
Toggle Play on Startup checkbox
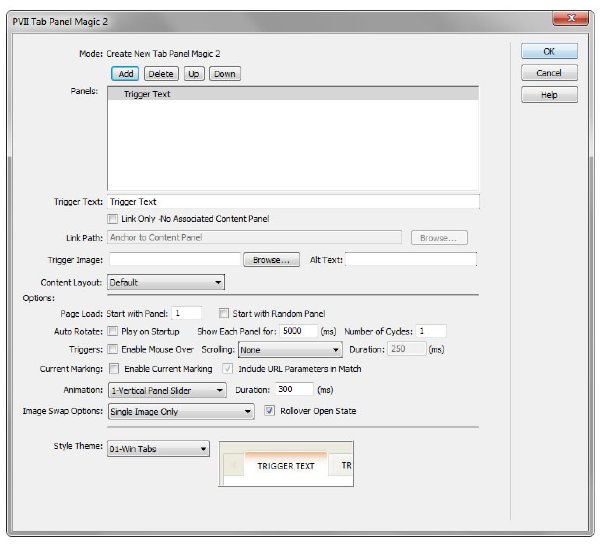tap(112, 331)
